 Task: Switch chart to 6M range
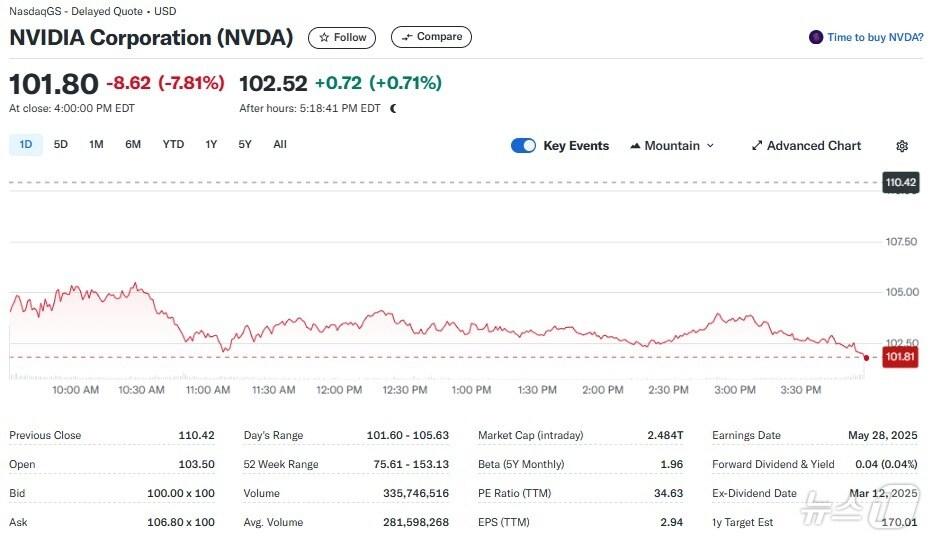(x=133, y=144)
